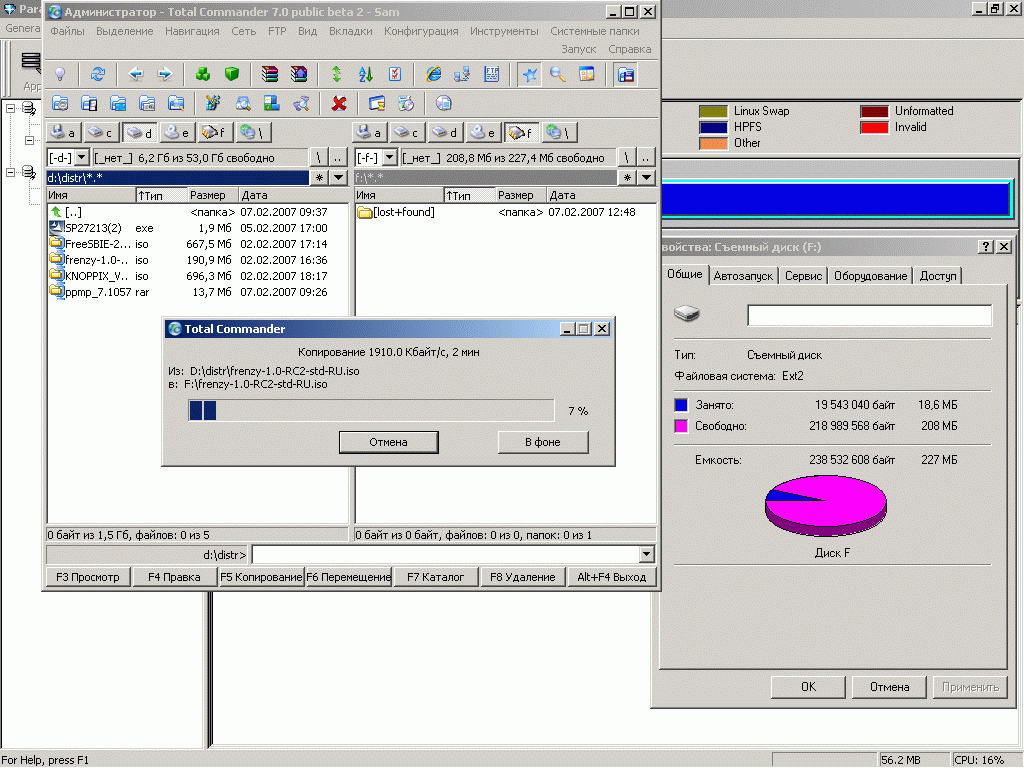The image size is (1024, 768).
Task: Click the Linux Swap legend color swatch
Action: [713, 111]
